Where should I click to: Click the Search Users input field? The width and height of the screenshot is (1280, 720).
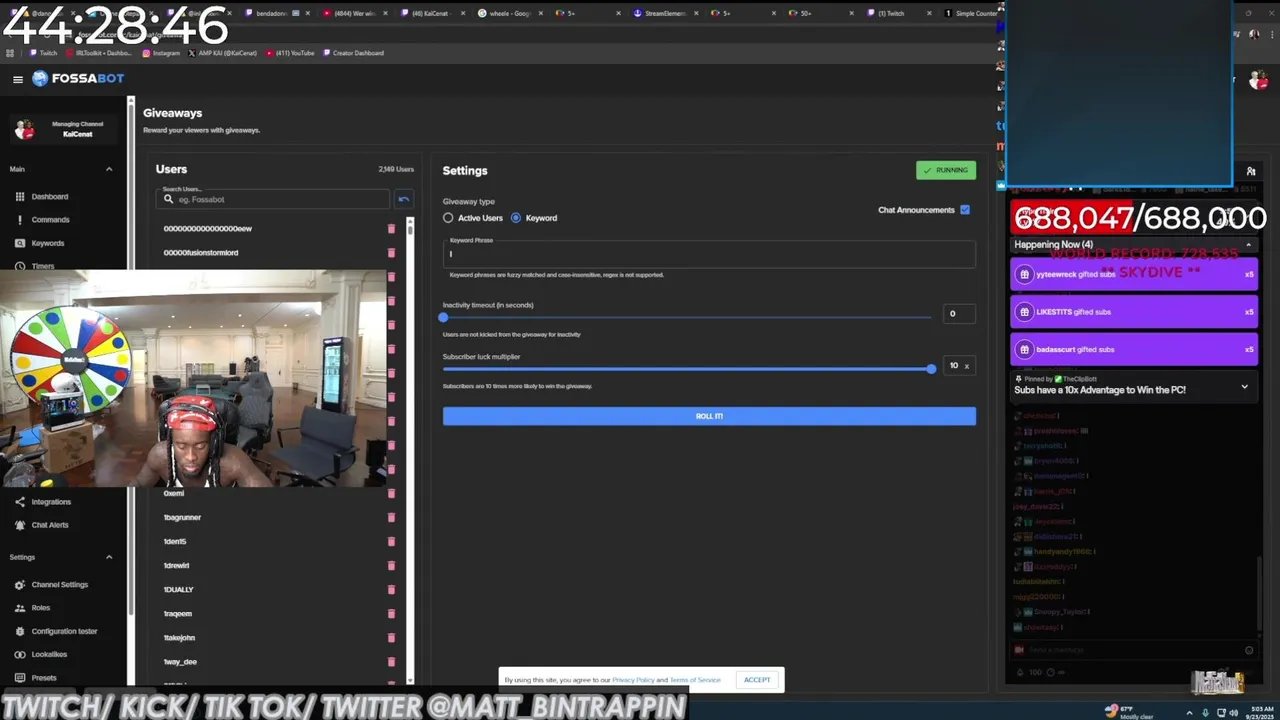coord(272,199)
